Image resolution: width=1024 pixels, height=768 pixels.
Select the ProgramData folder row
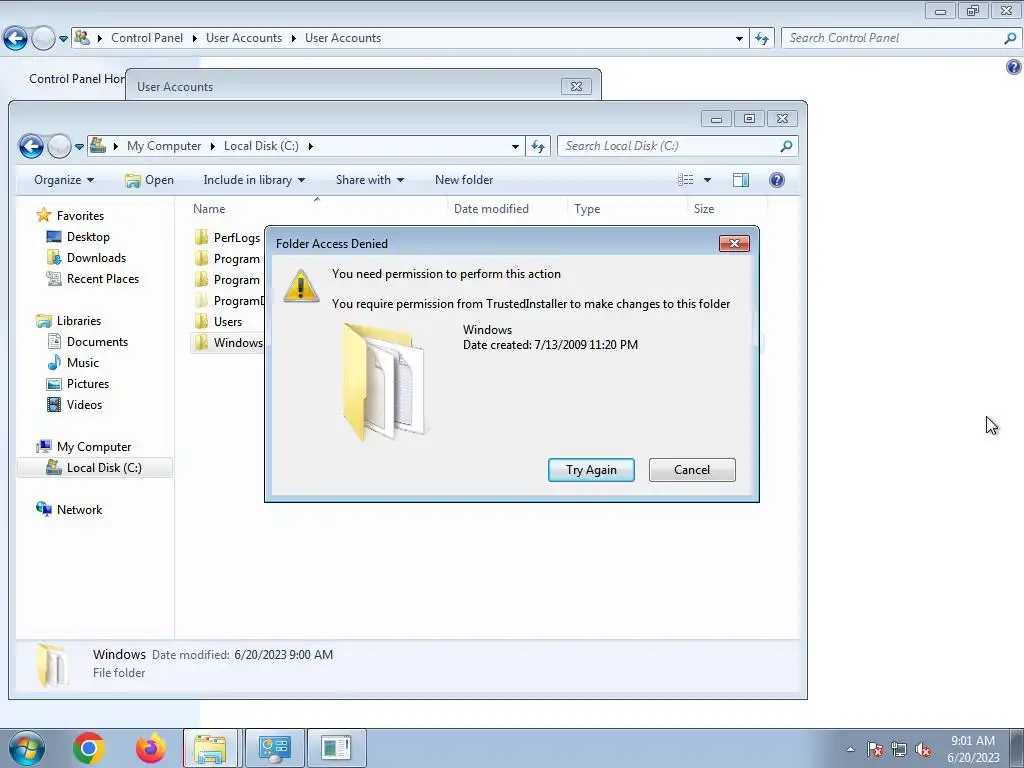coord(229,300)
